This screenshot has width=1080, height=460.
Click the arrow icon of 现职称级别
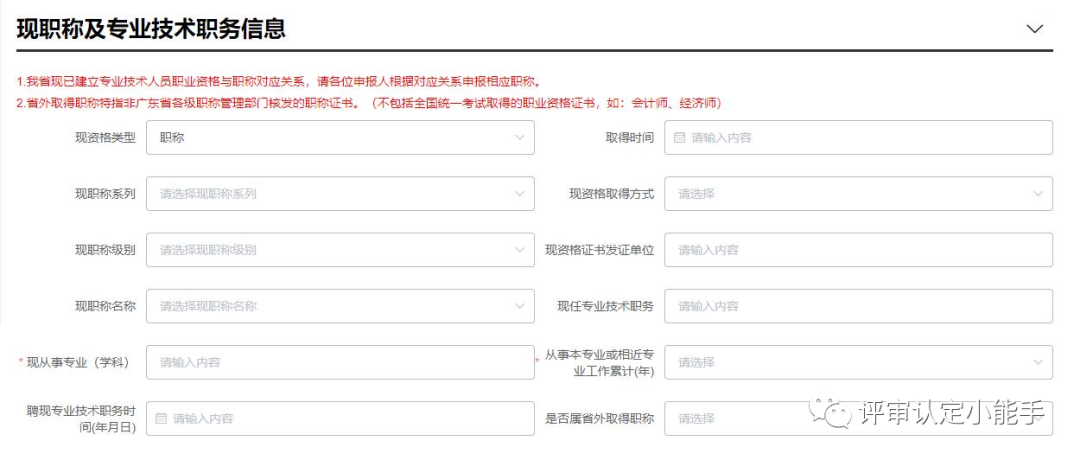point(519,250)
